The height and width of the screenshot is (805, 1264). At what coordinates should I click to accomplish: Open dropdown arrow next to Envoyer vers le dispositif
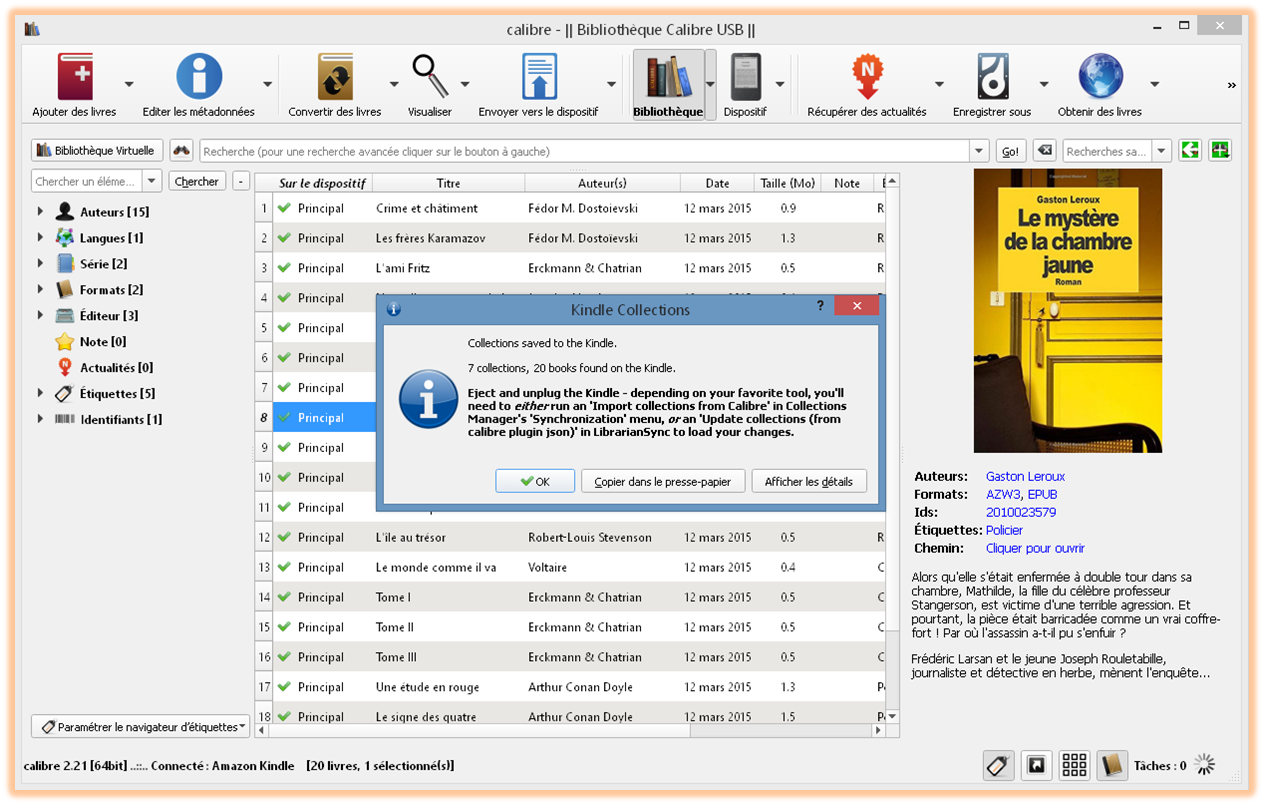611,84
